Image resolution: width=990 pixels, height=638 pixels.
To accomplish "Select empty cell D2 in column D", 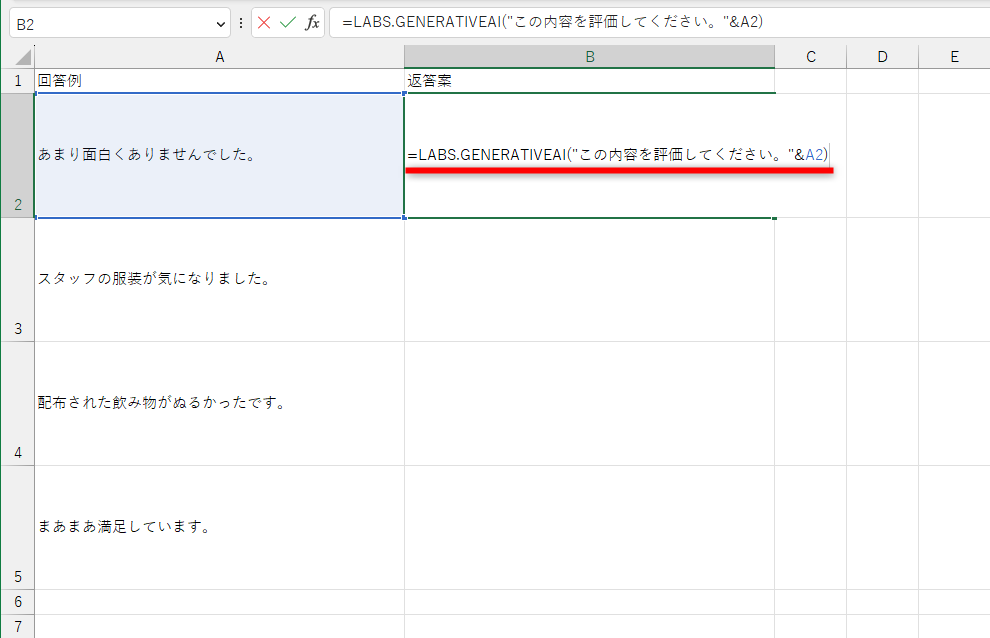I will (882, 155).
